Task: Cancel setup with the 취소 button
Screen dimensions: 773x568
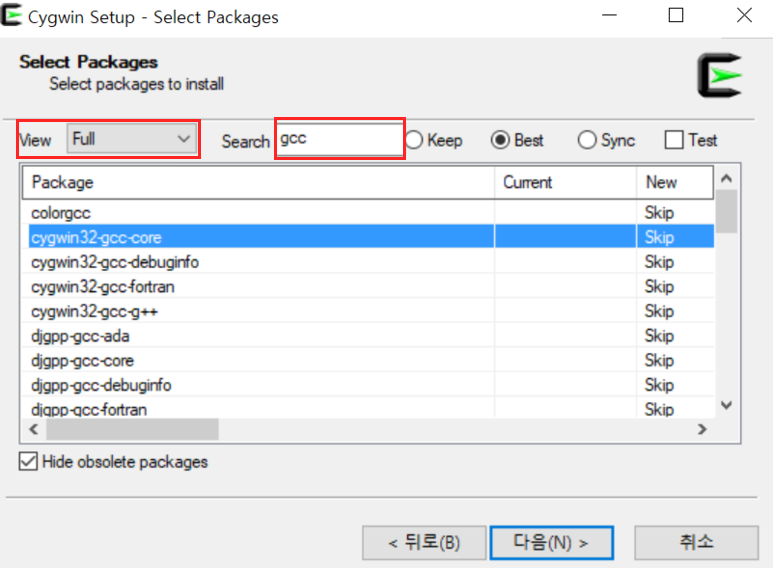Action: 697,543
